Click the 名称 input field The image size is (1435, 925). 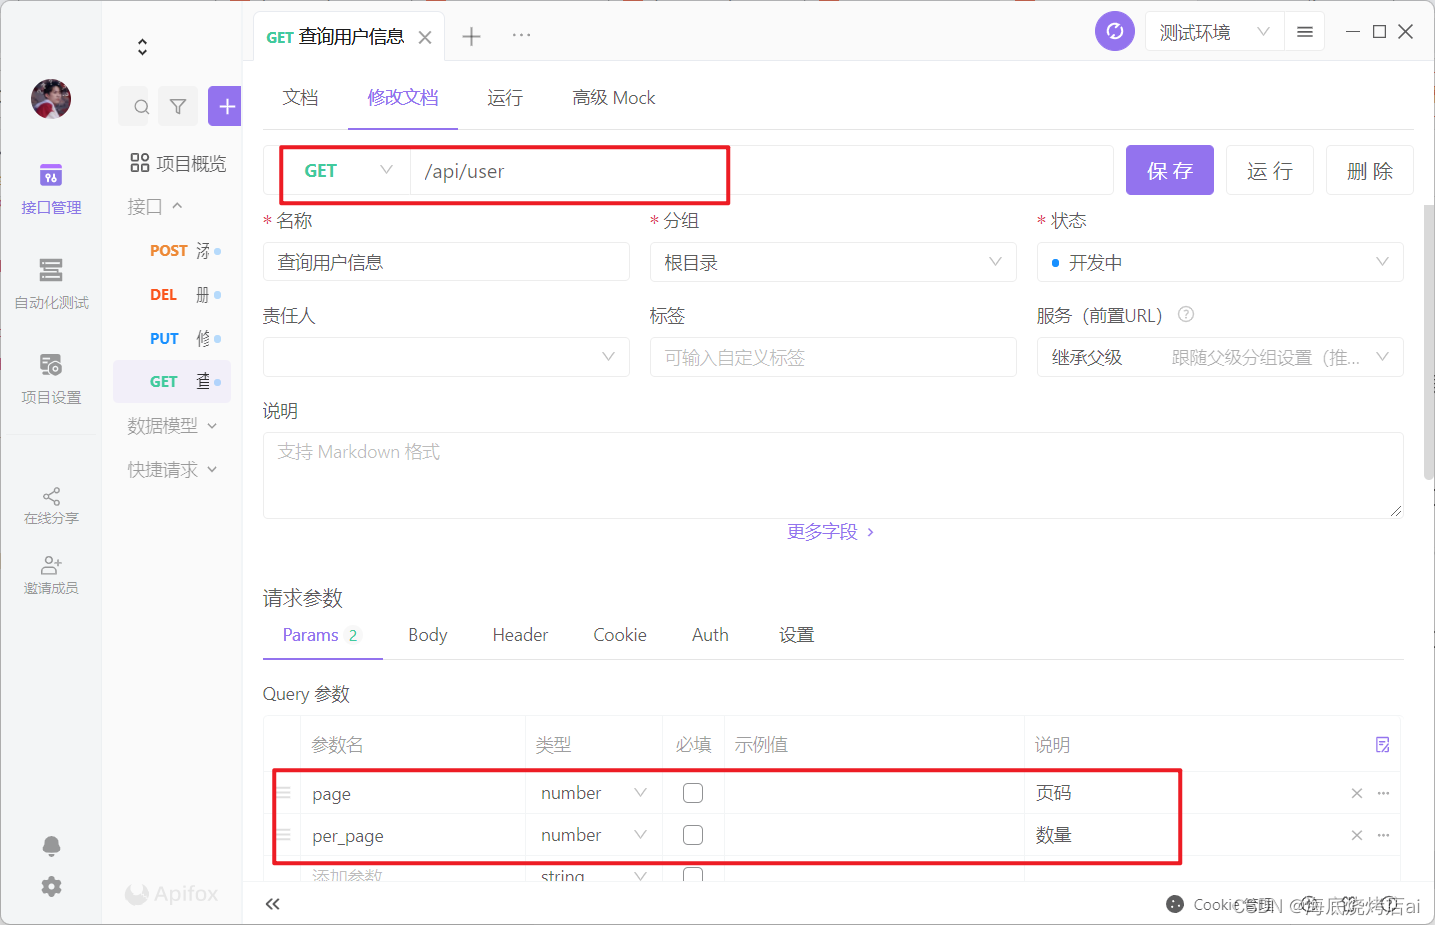tap(446, 263)
